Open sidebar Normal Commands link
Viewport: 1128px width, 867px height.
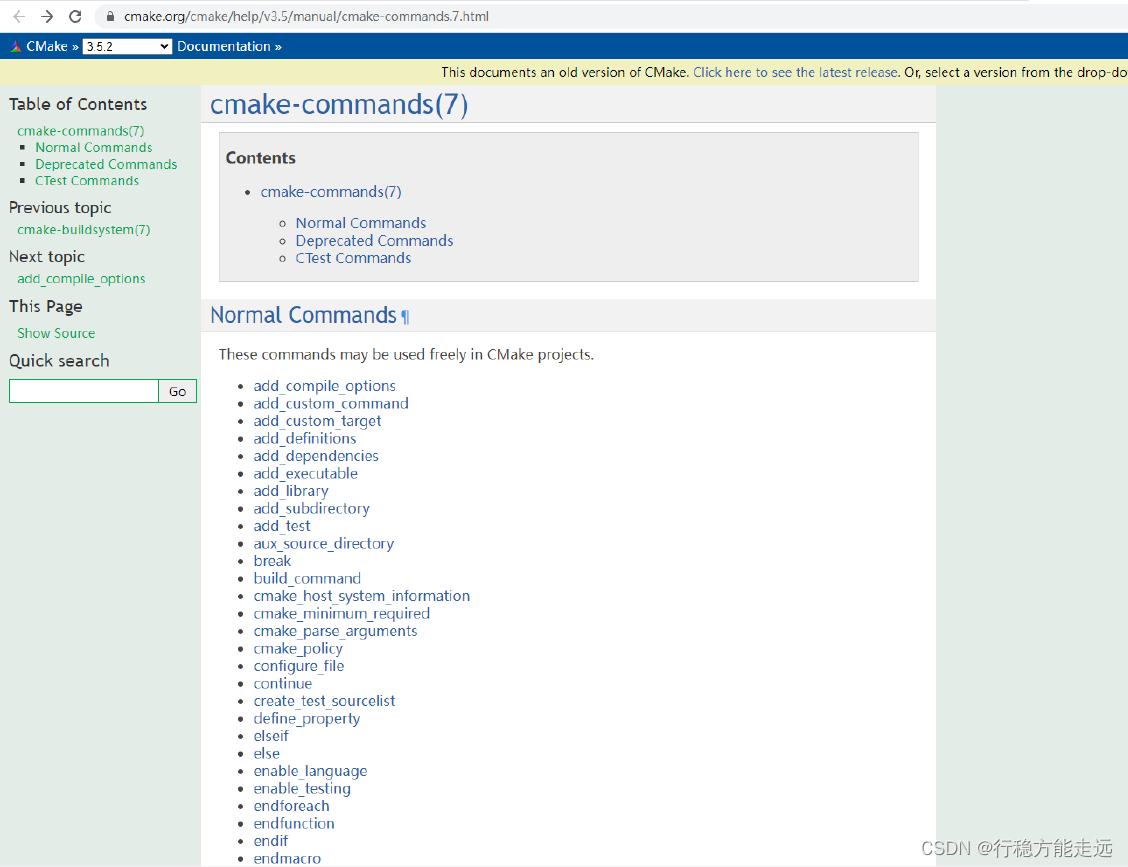(x=94, y=147)
